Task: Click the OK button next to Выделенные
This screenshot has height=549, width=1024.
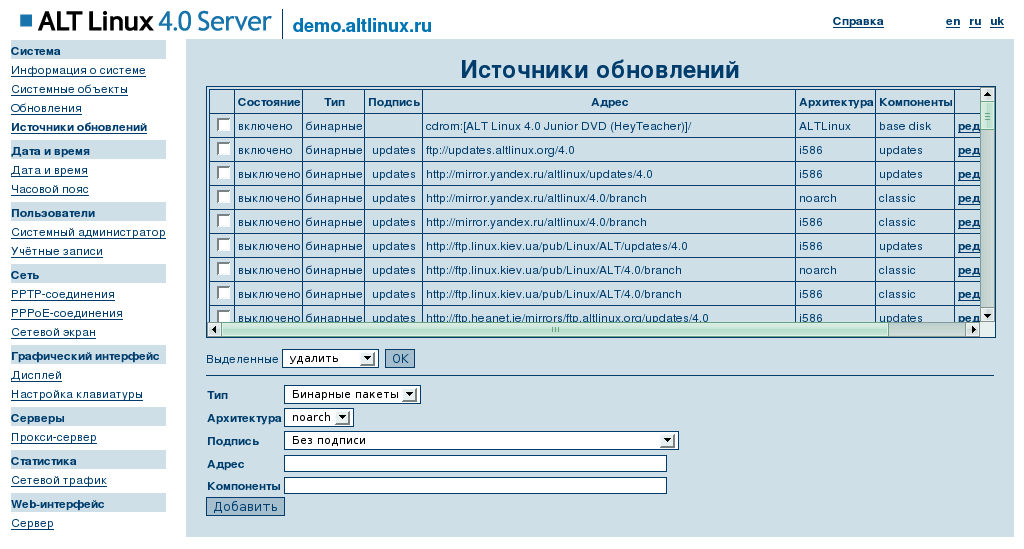Action: point(399,358)
